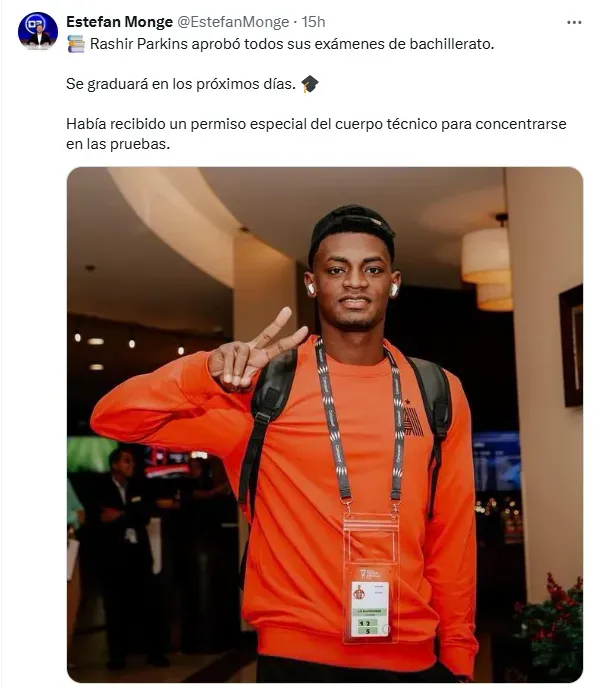Click the team crest on orange sweatshirt
The width and height of the screenshot is (598, 689).
coord(413,418)
